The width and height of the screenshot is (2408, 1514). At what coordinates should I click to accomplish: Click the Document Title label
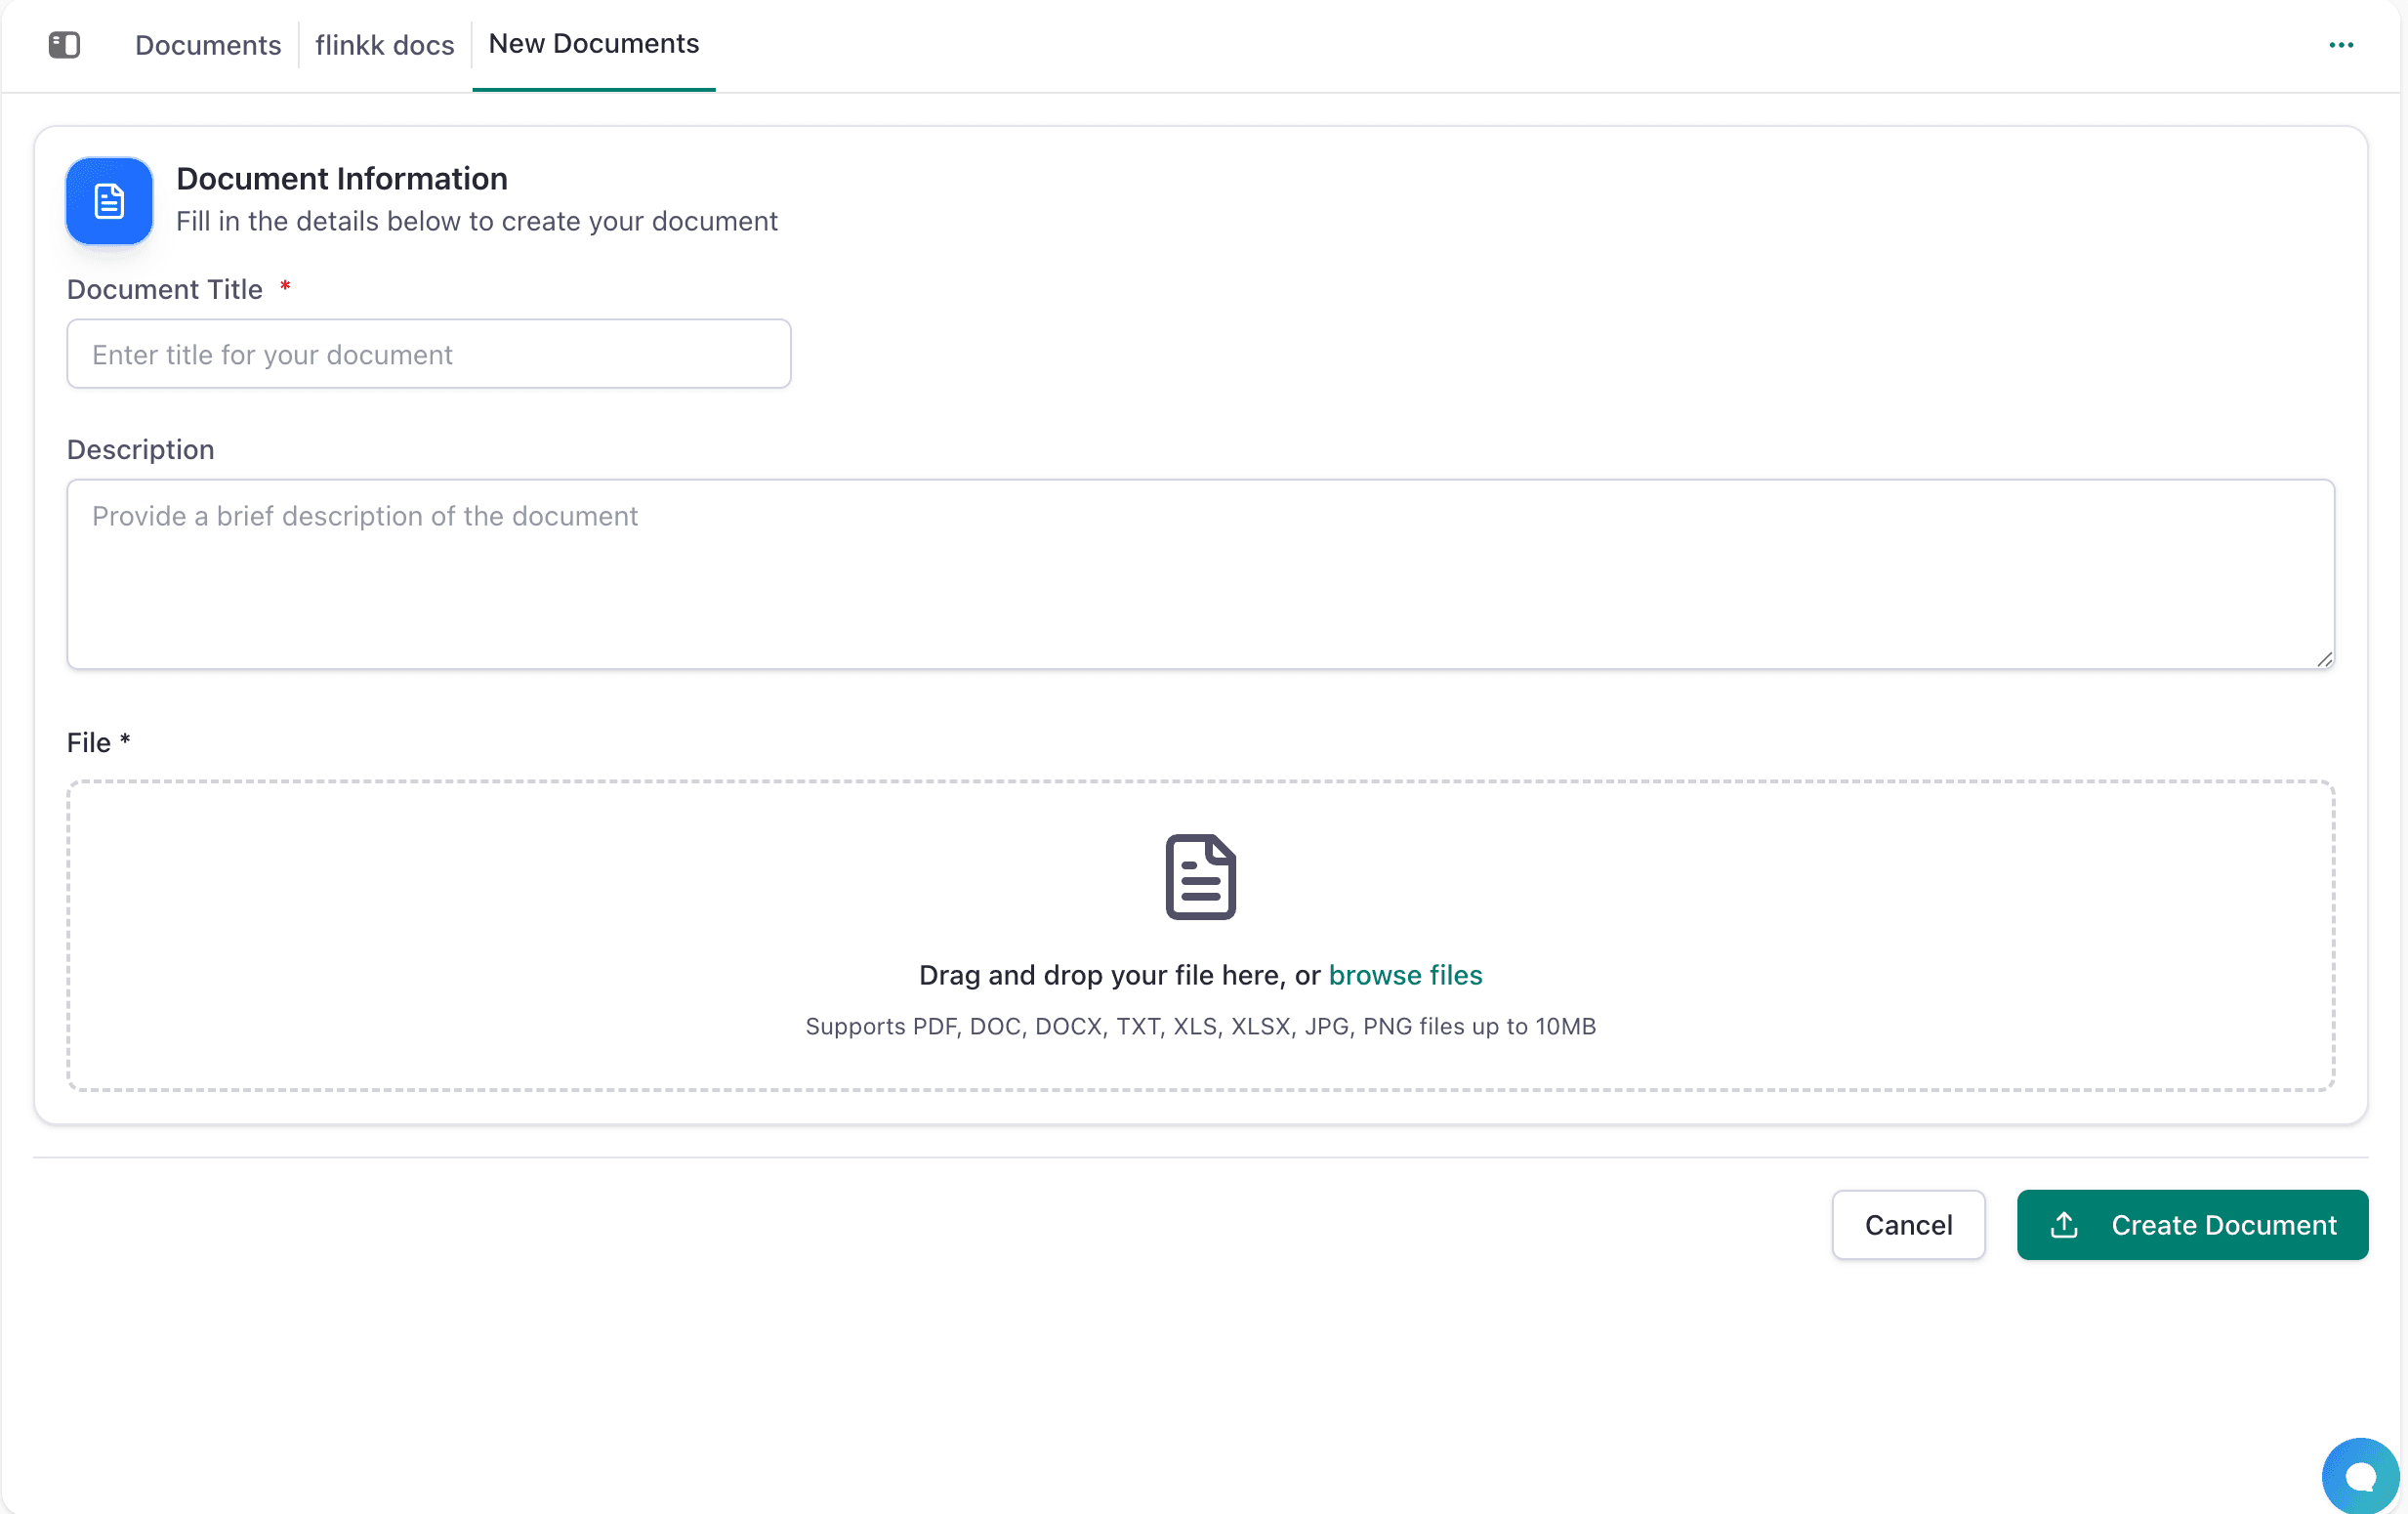[165, 289]
